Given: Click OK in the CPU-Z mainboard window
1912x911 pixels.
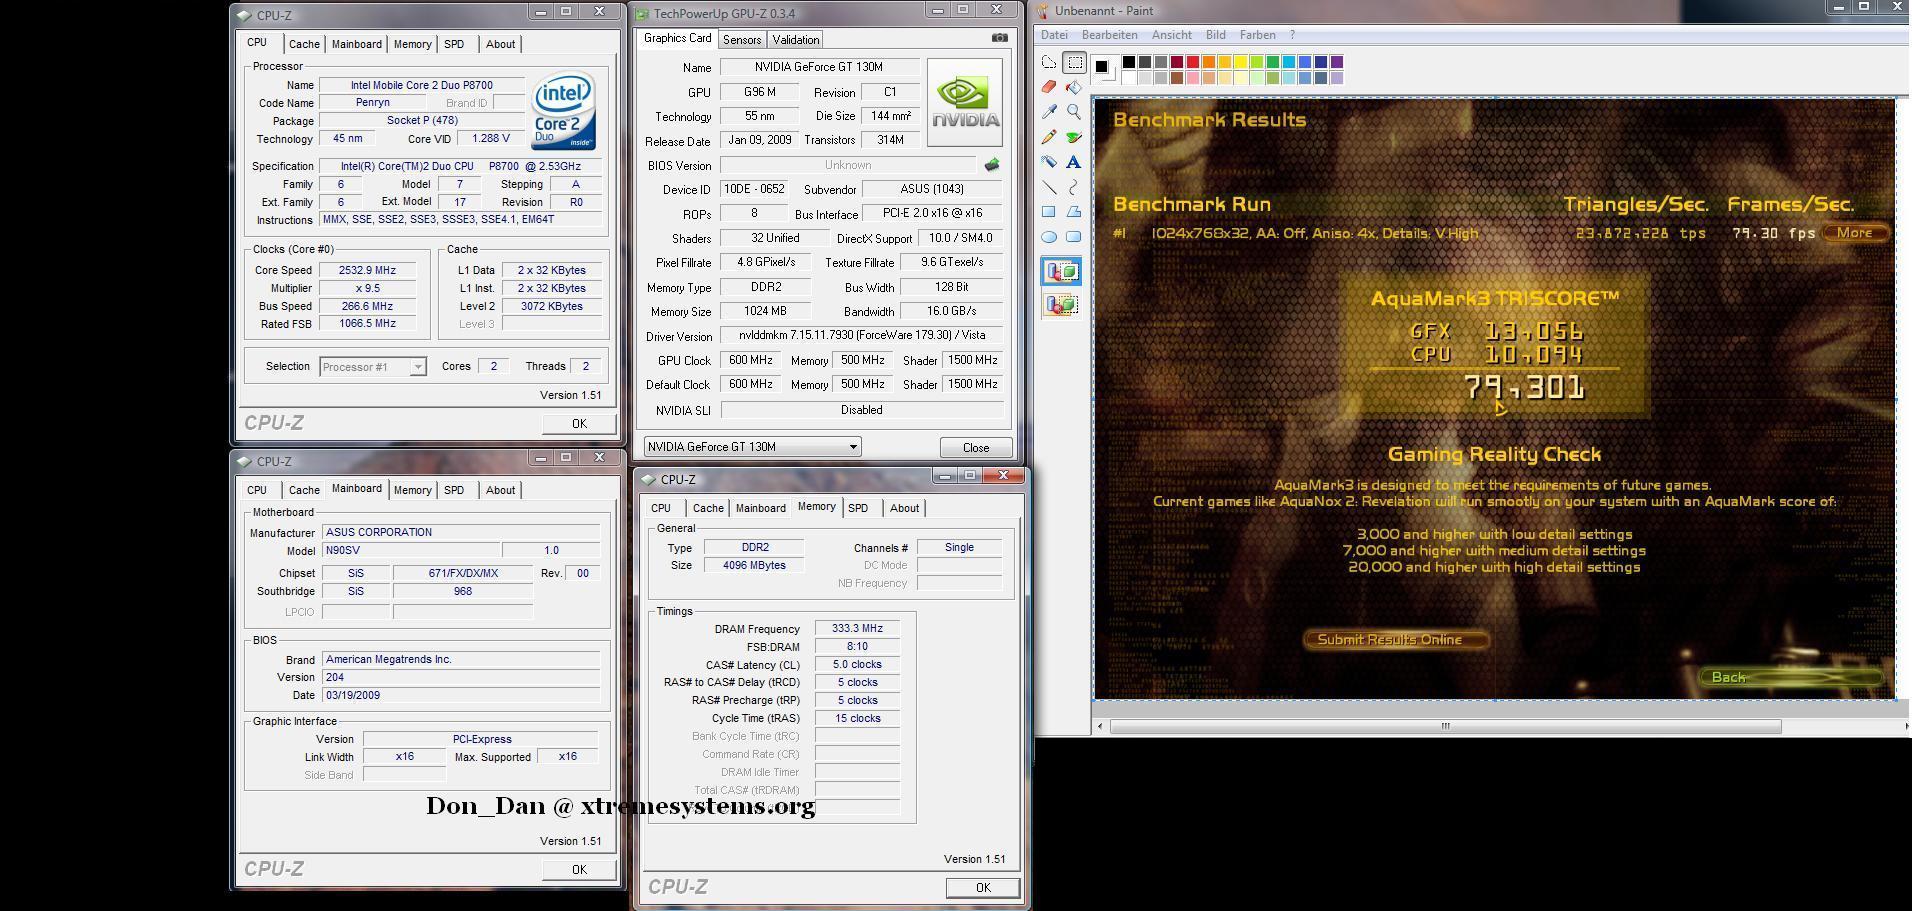Looking at the screenshot, I should [579, 869].
